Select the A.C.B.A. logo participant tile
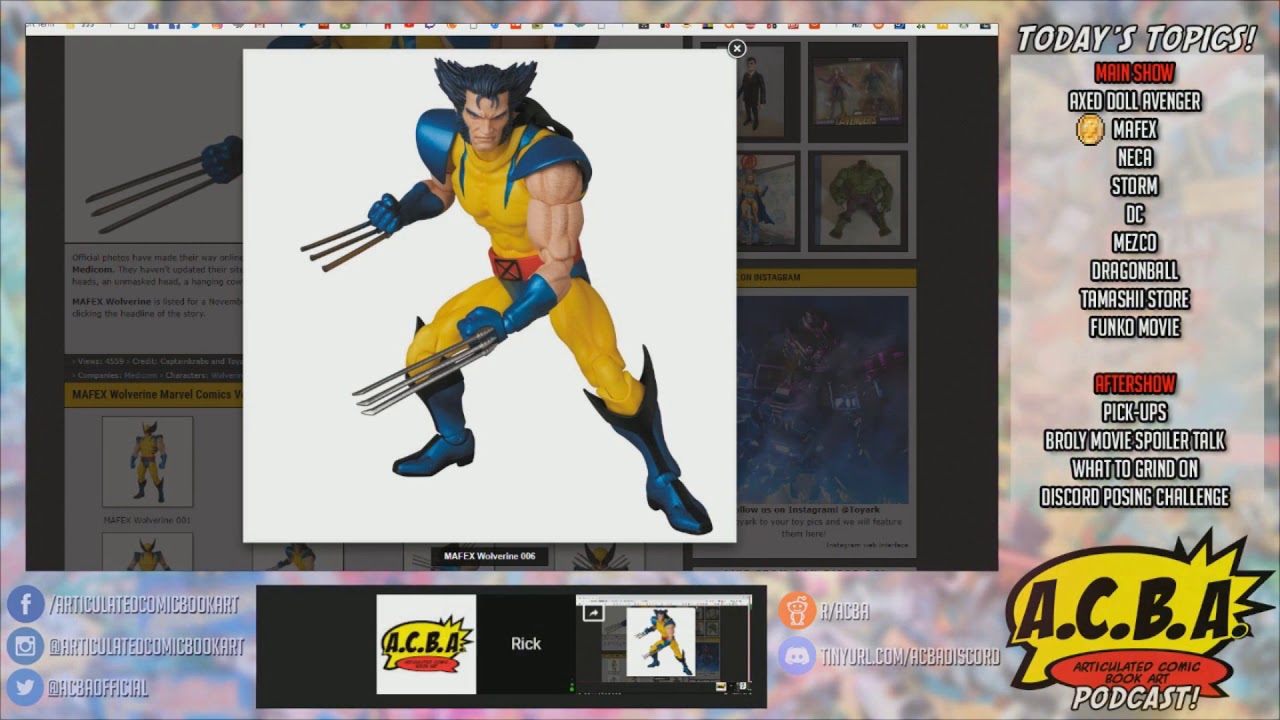Viewport: 1280px width, 720px height. click(x=426, y=644)
